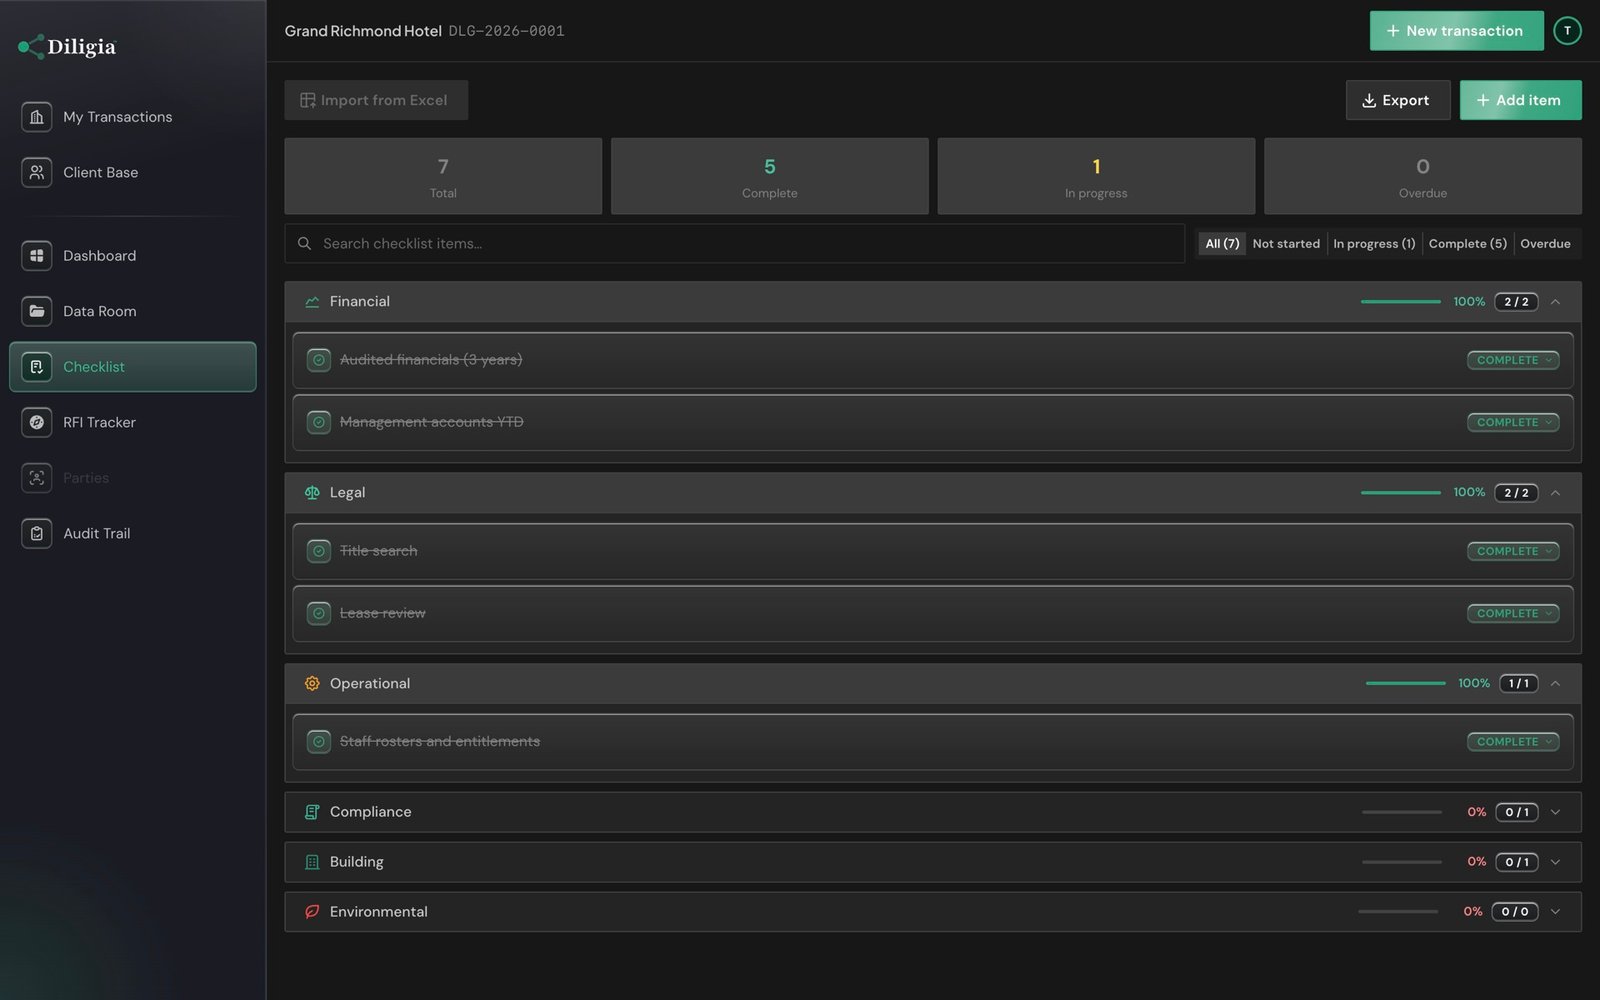Viewport: 1600px width, 1000px height.
Task: Toggle Staff rosters and entitlements check circle
Action: 319,742
